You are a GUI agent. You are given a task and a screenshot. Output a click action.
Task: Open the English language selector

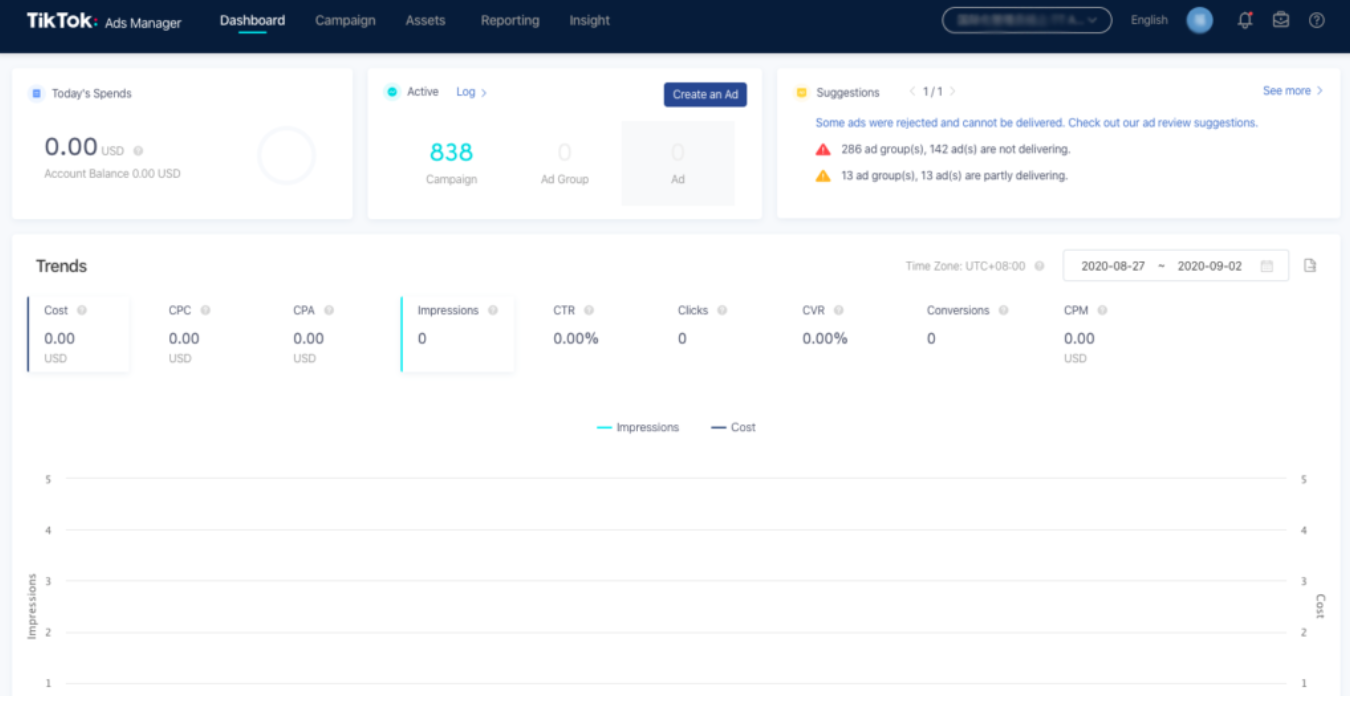(1148, 20)
